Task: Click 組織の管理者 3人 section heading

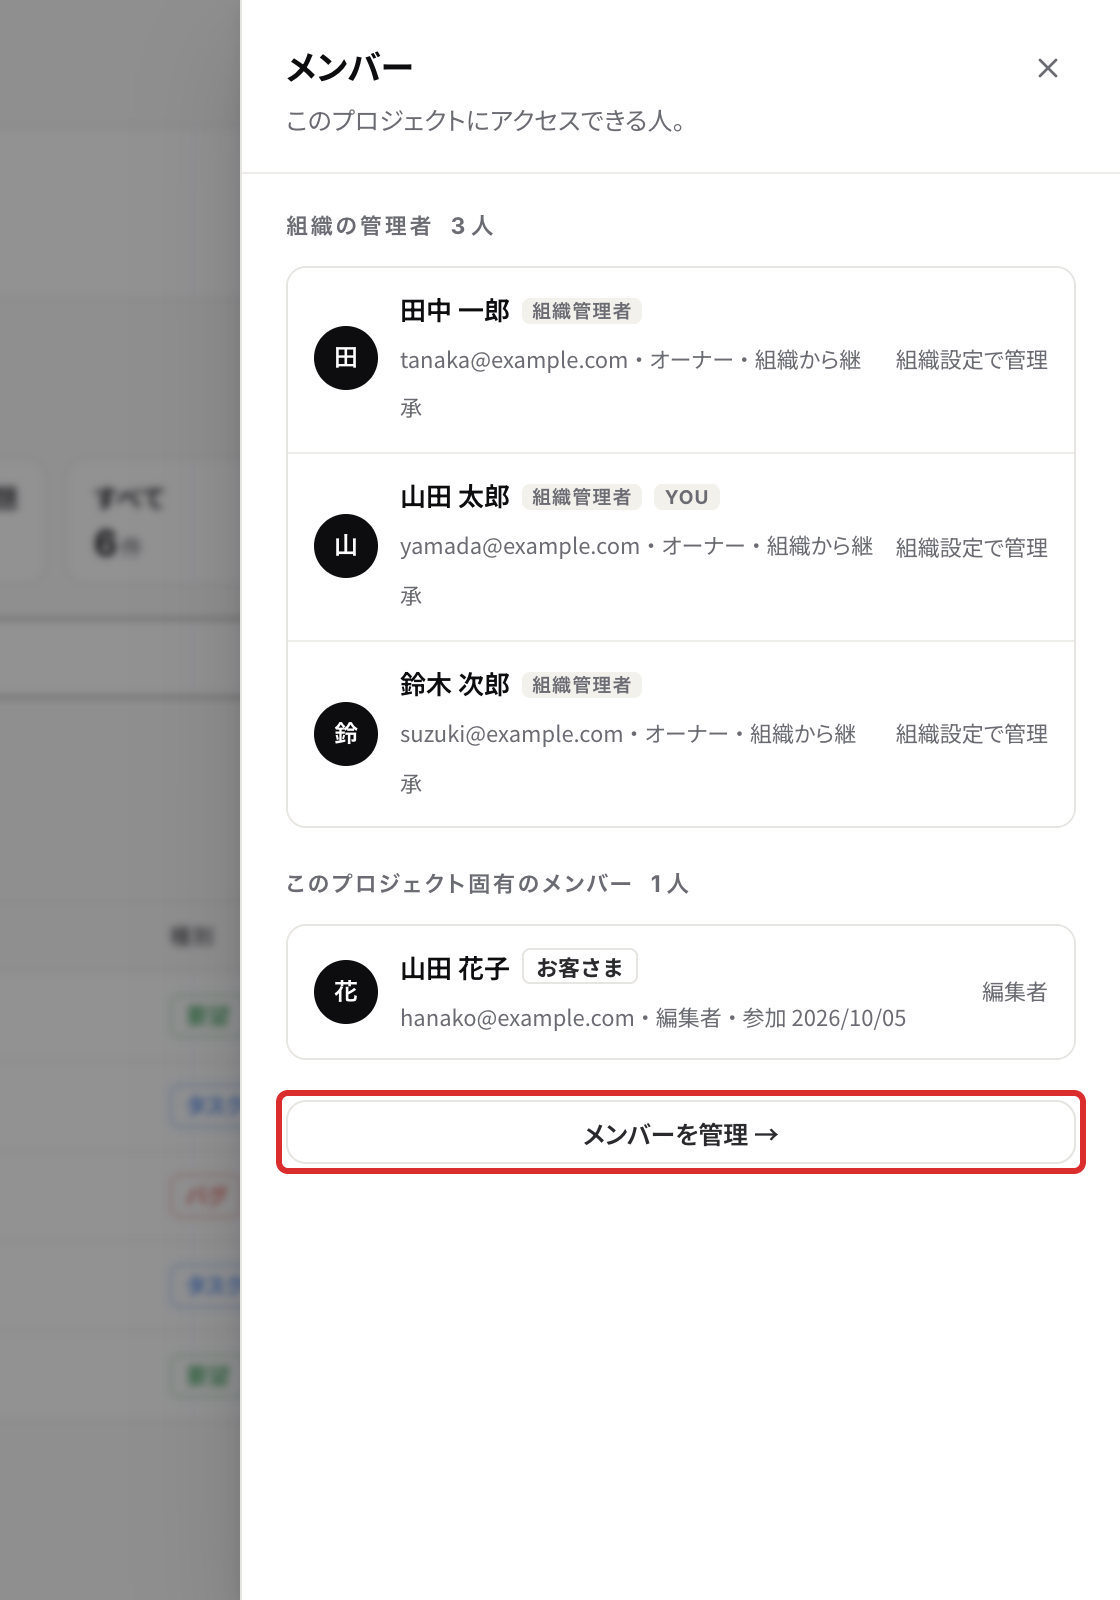Action: coord(390,226)
